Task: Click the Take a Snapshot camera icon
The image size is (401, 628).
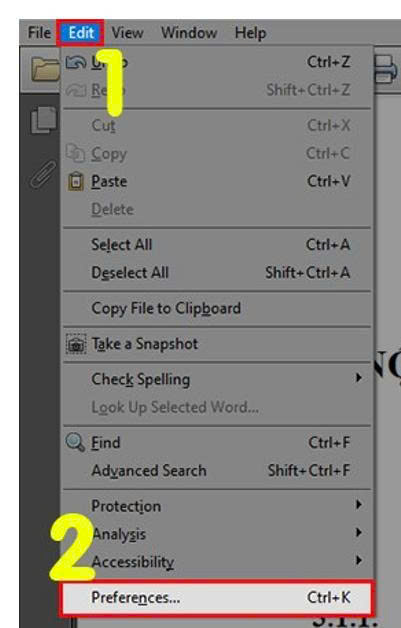Action: click(76, 344)
